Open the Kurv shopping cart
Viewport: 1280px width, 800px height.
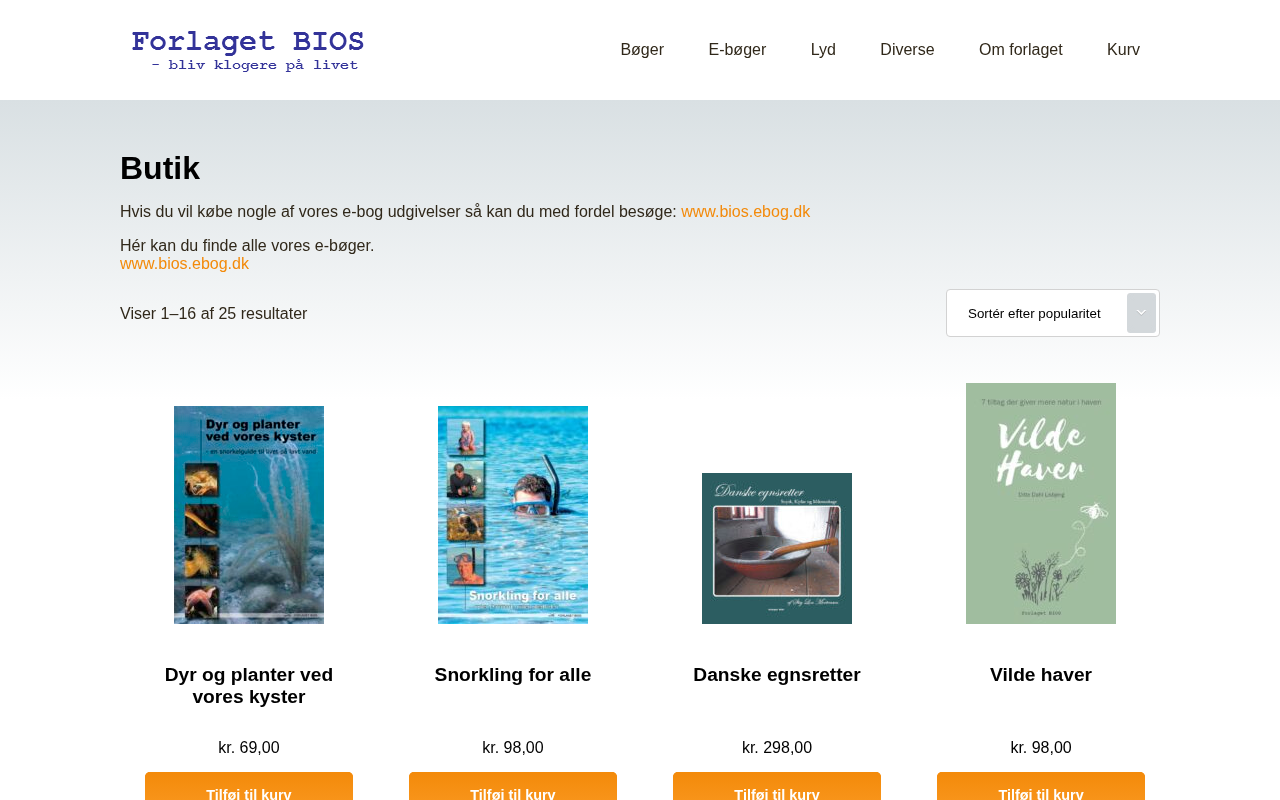tap(1123, 50)
